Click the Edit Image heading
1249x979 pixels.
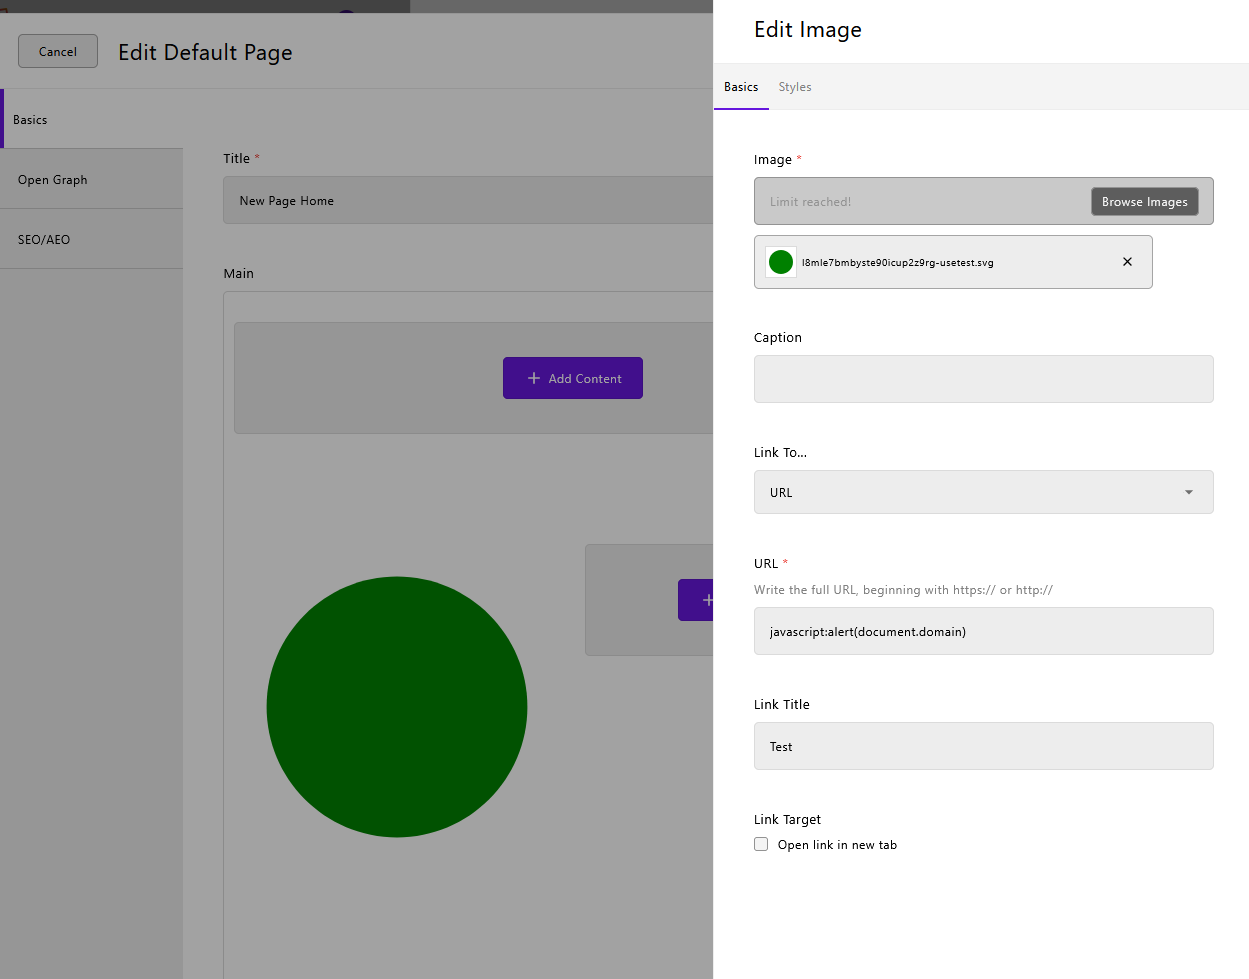tap(808, 30)
